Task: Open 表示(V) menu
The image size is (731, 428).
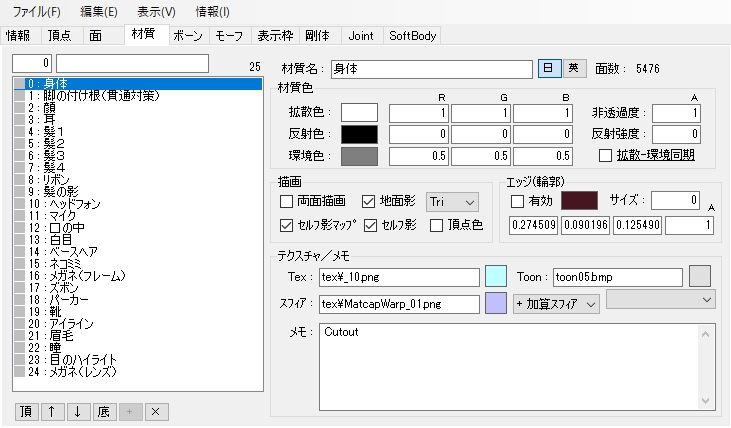Action: pos(156,12)
